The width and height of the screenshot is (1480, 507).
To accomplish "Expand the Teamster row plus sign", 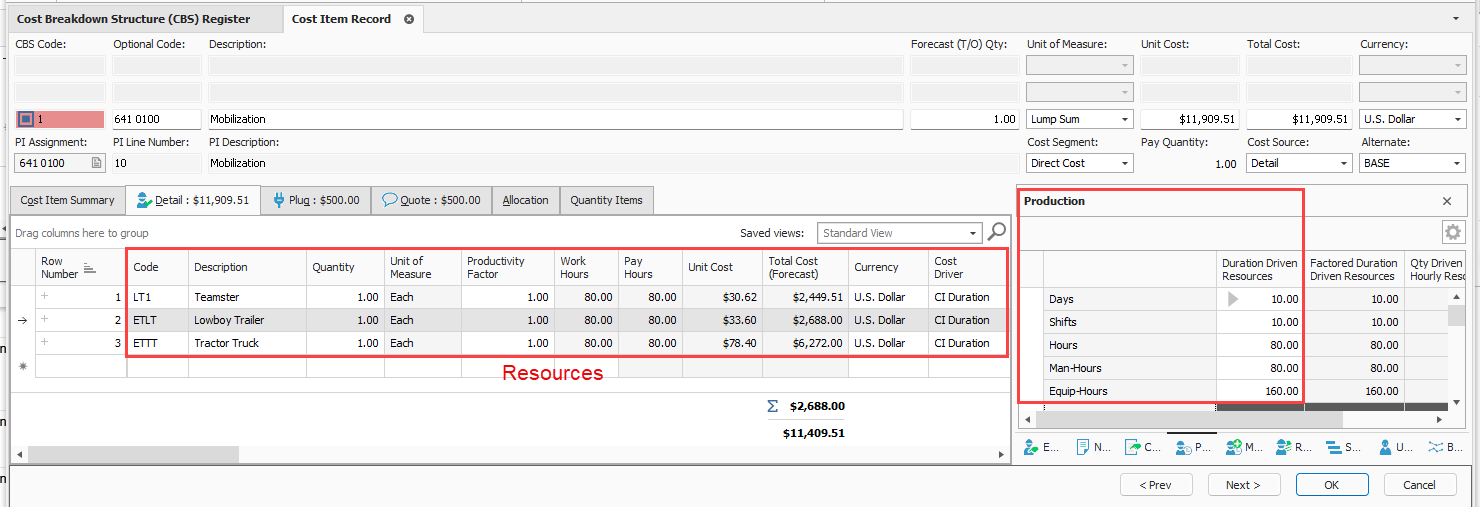I will (x=44, y=297).
